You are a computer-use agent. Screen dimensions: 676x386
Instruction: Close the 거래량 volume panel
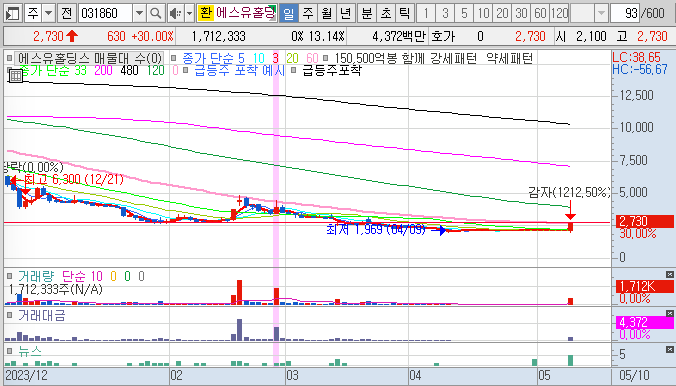point(670,274)
